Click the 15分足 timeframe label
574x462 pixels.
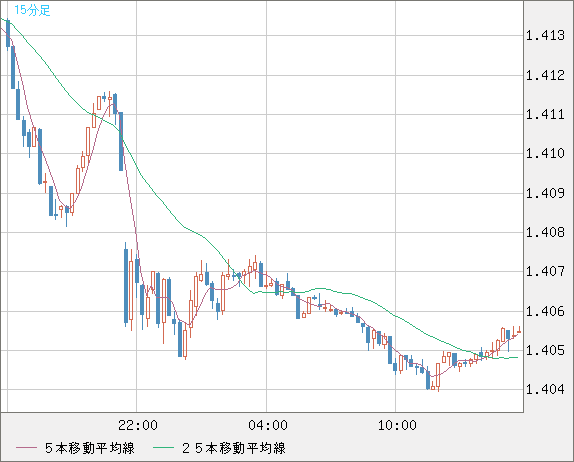(32, 10)
